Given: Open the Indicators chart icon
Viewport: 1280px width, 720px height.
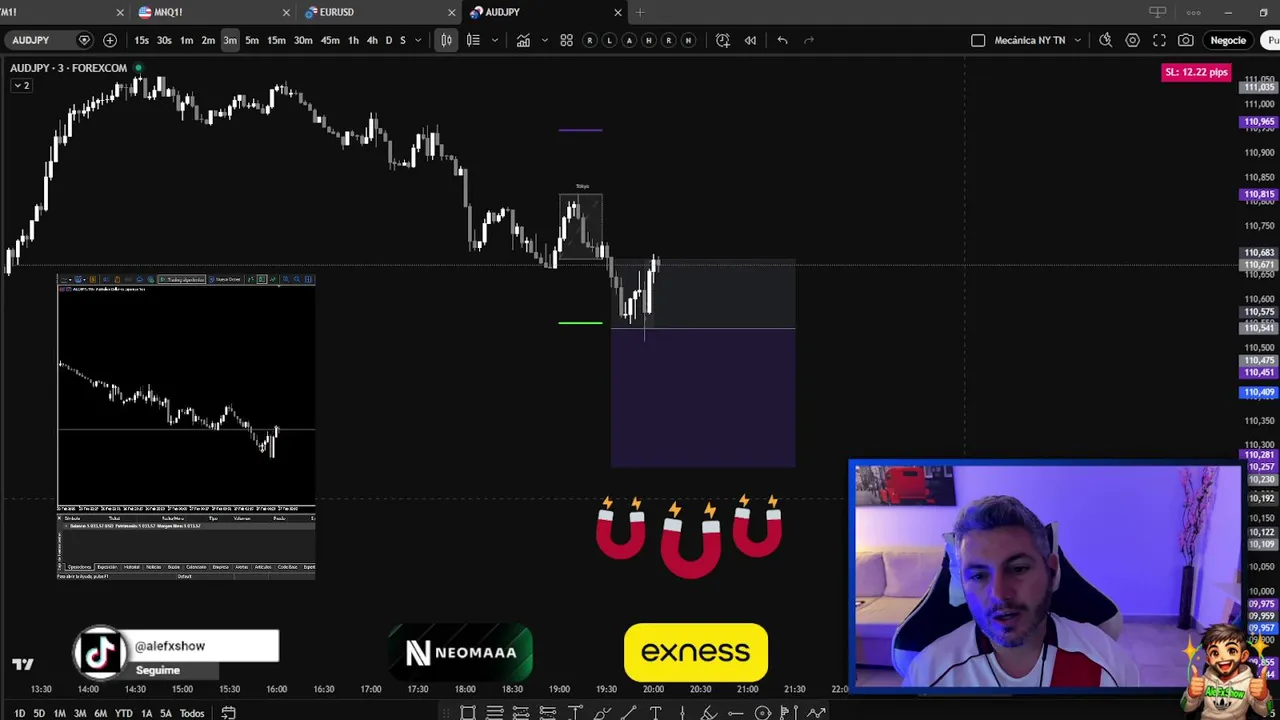Looking at the screenshot, I should point(523,40).
